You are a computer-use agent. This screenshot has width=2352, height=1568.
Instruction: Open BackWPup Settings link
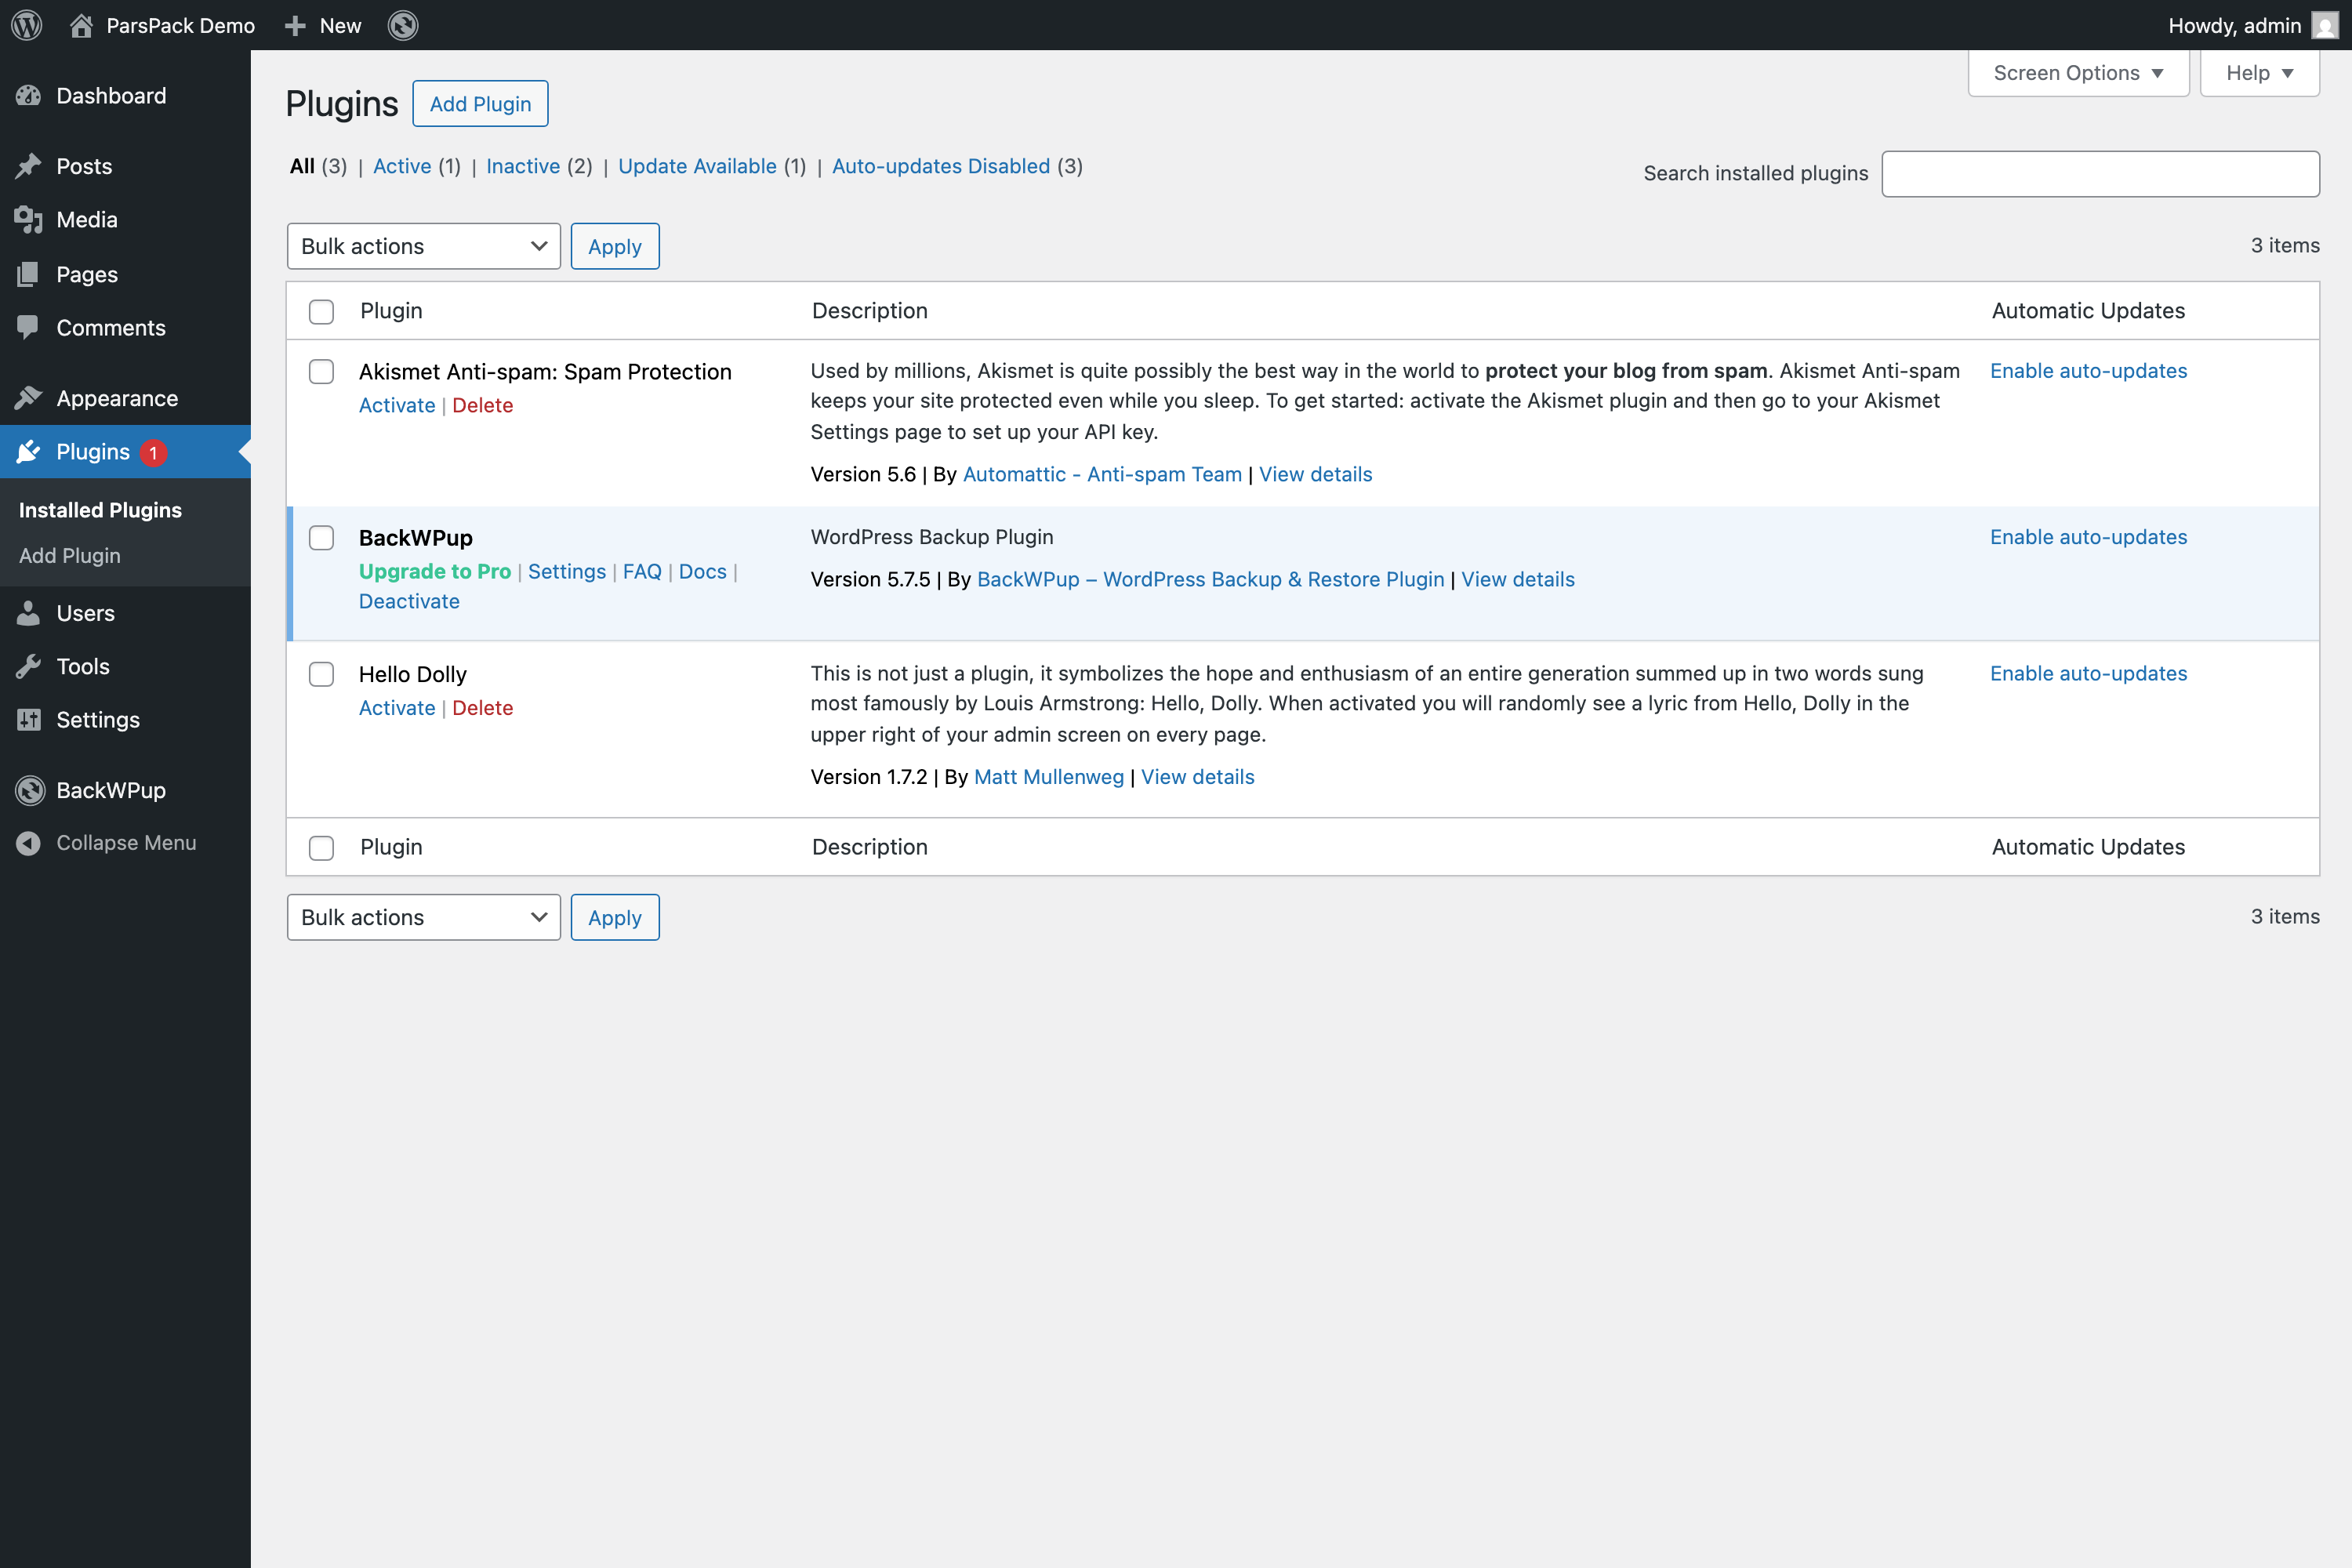coord(567,571)
